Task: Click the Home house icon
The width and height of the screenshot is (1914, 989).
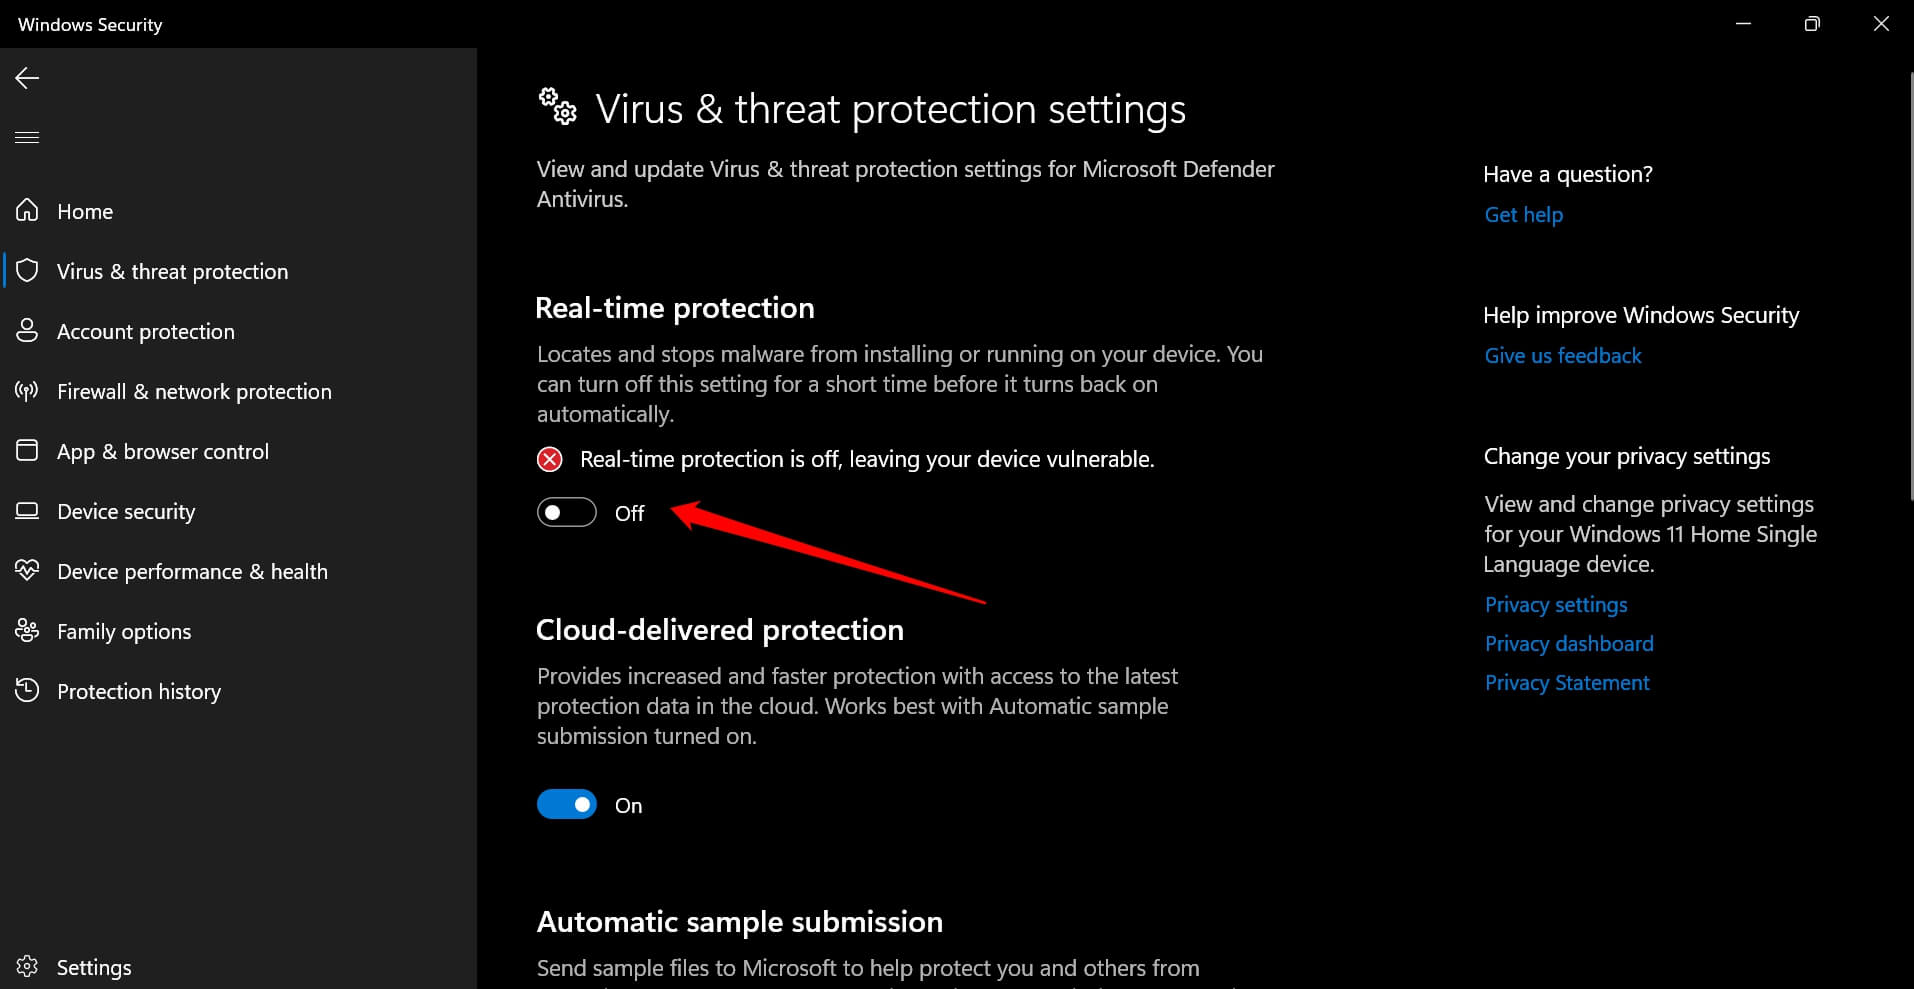Action: point(27,211)
